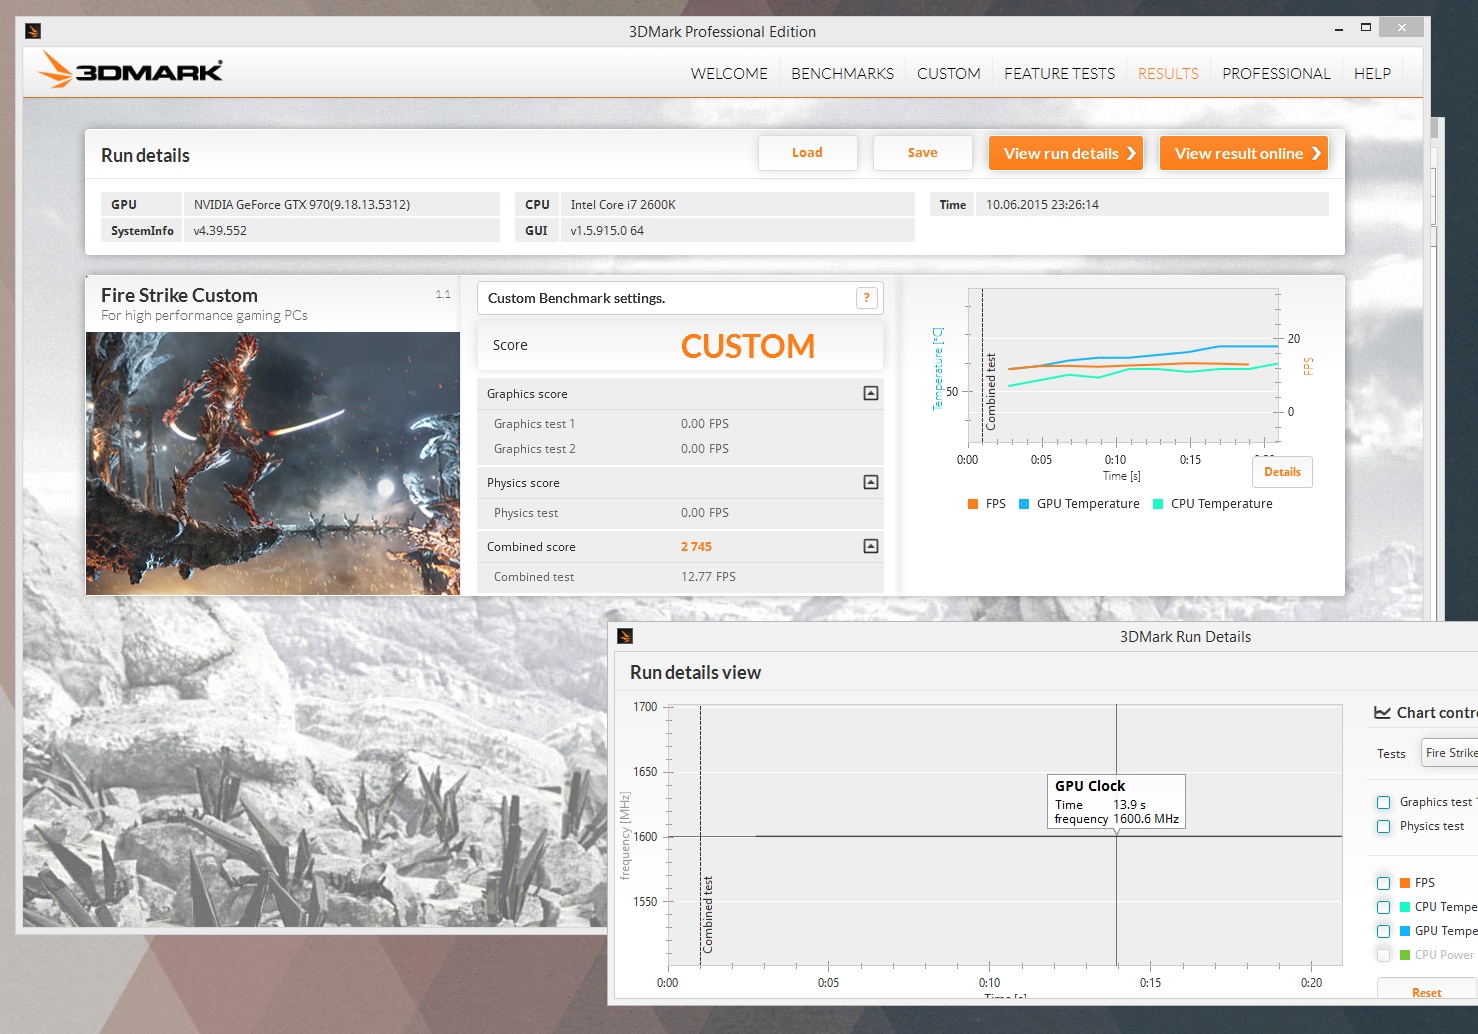Screen dimensions: 1478x1034
Task: Click the orange FPS legend swatch
Action: (973, 504)
